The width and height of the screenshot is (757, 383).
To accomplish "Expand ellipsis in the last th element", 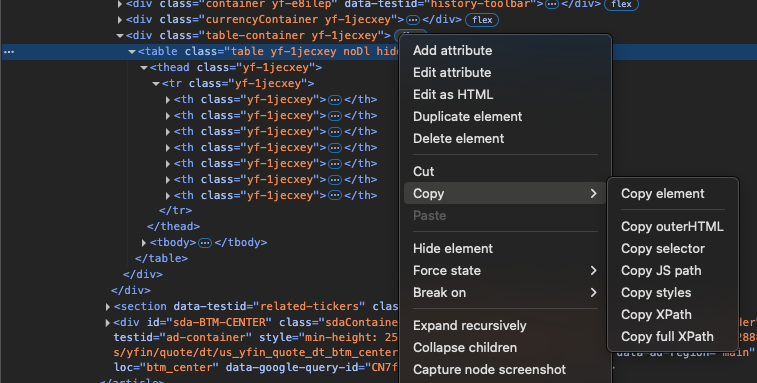I will (x=335, y=196).
